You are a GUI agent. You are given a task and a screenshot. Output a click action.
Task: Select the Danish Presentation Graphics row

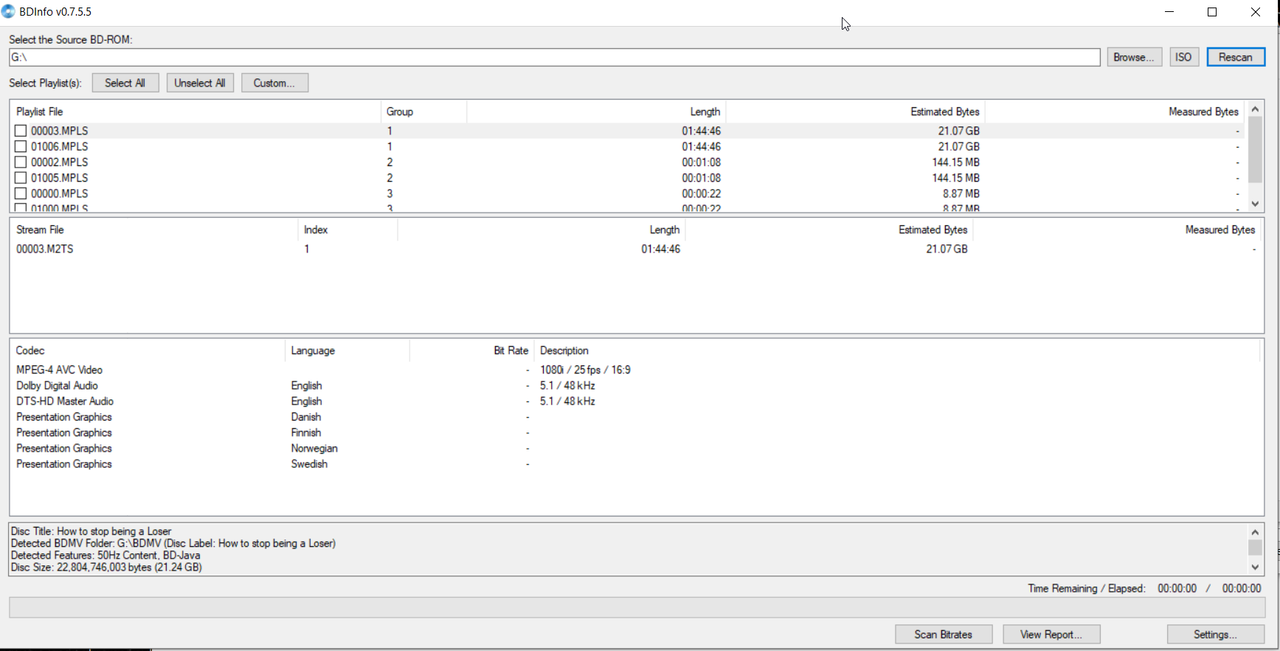(x=636, y=417)
